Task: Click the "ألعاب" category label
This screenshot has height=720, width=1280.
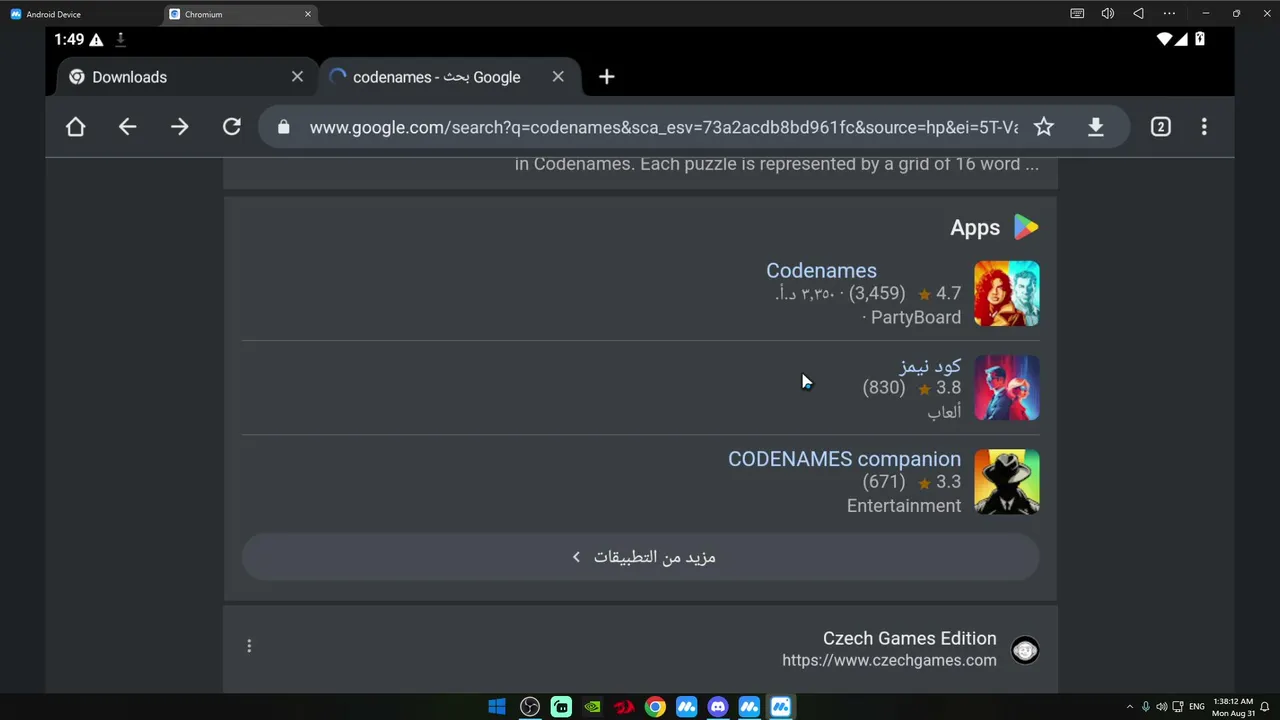Action: pyautogui.click(x=944, y=412)
